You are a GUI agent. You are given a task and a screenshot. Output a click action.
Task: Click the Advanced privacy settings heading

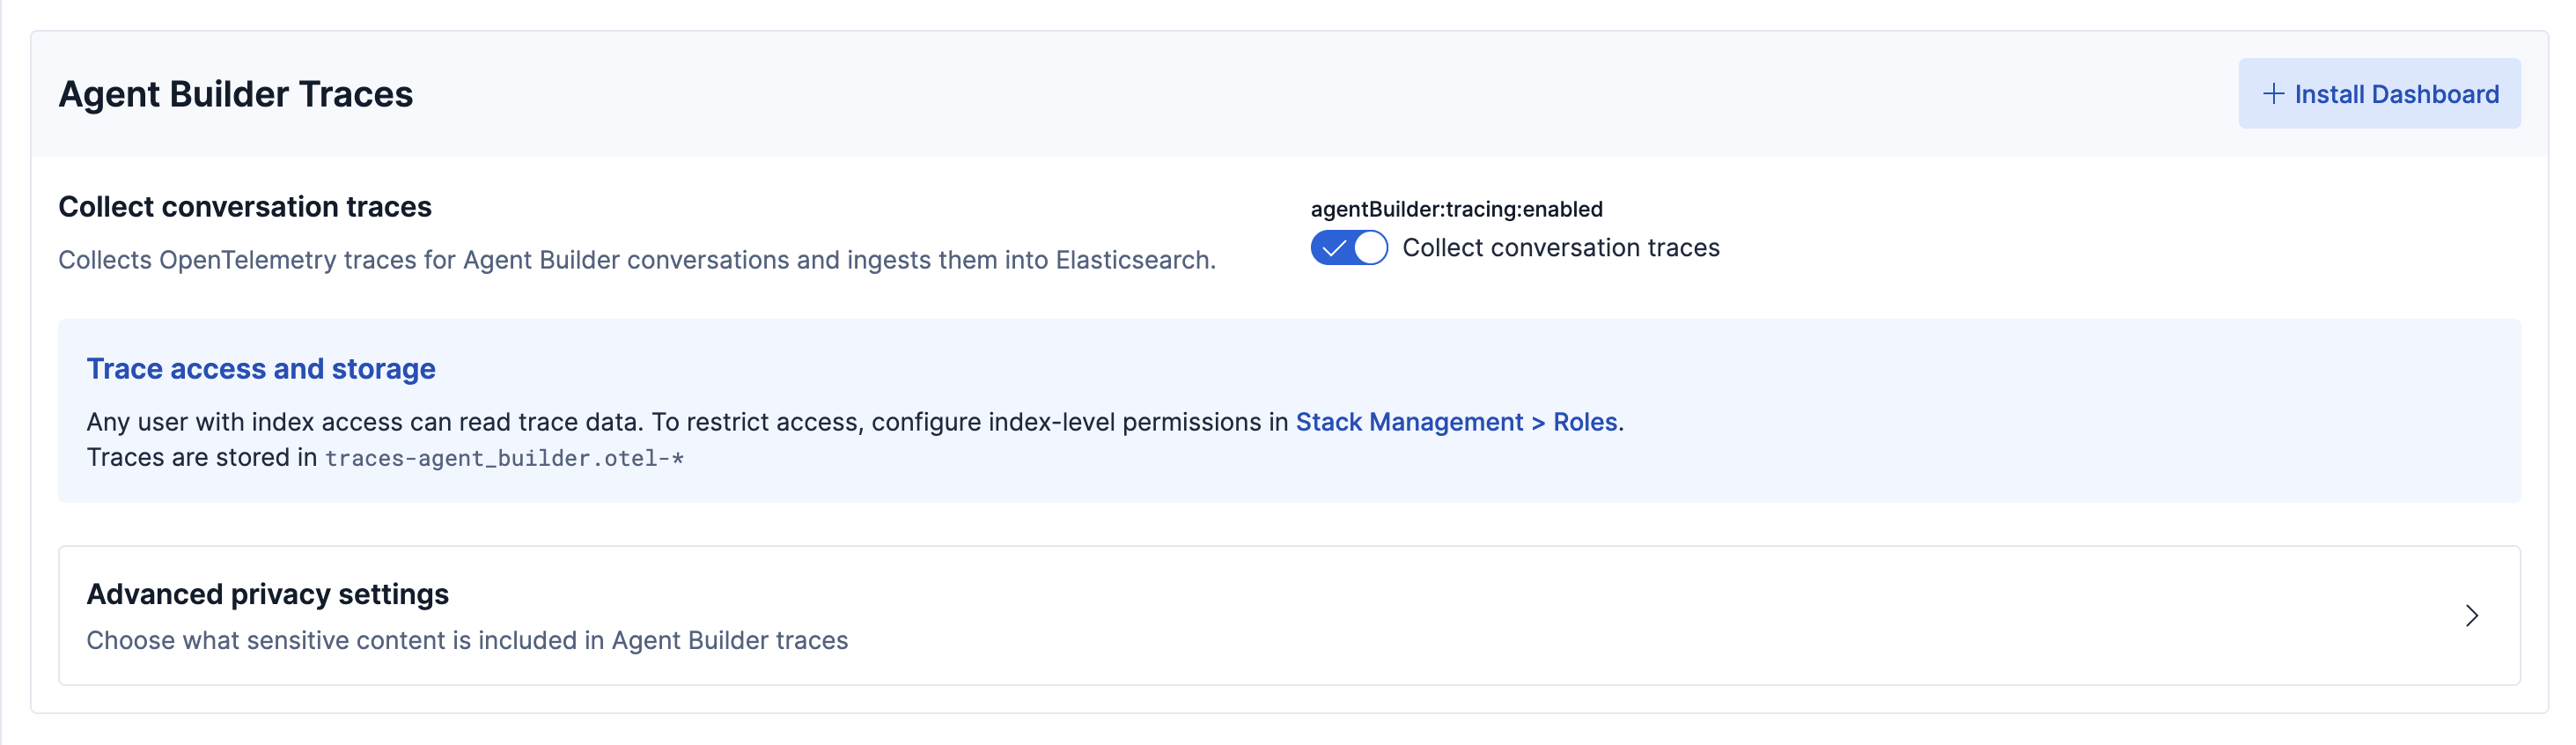tap(267, 594)
